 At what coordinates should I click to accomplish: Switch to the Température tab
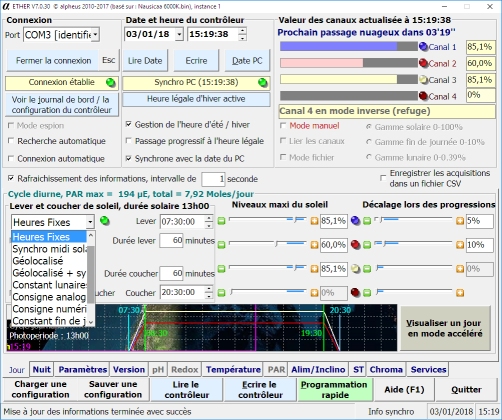pyautogui.click(x=233, y=369)
